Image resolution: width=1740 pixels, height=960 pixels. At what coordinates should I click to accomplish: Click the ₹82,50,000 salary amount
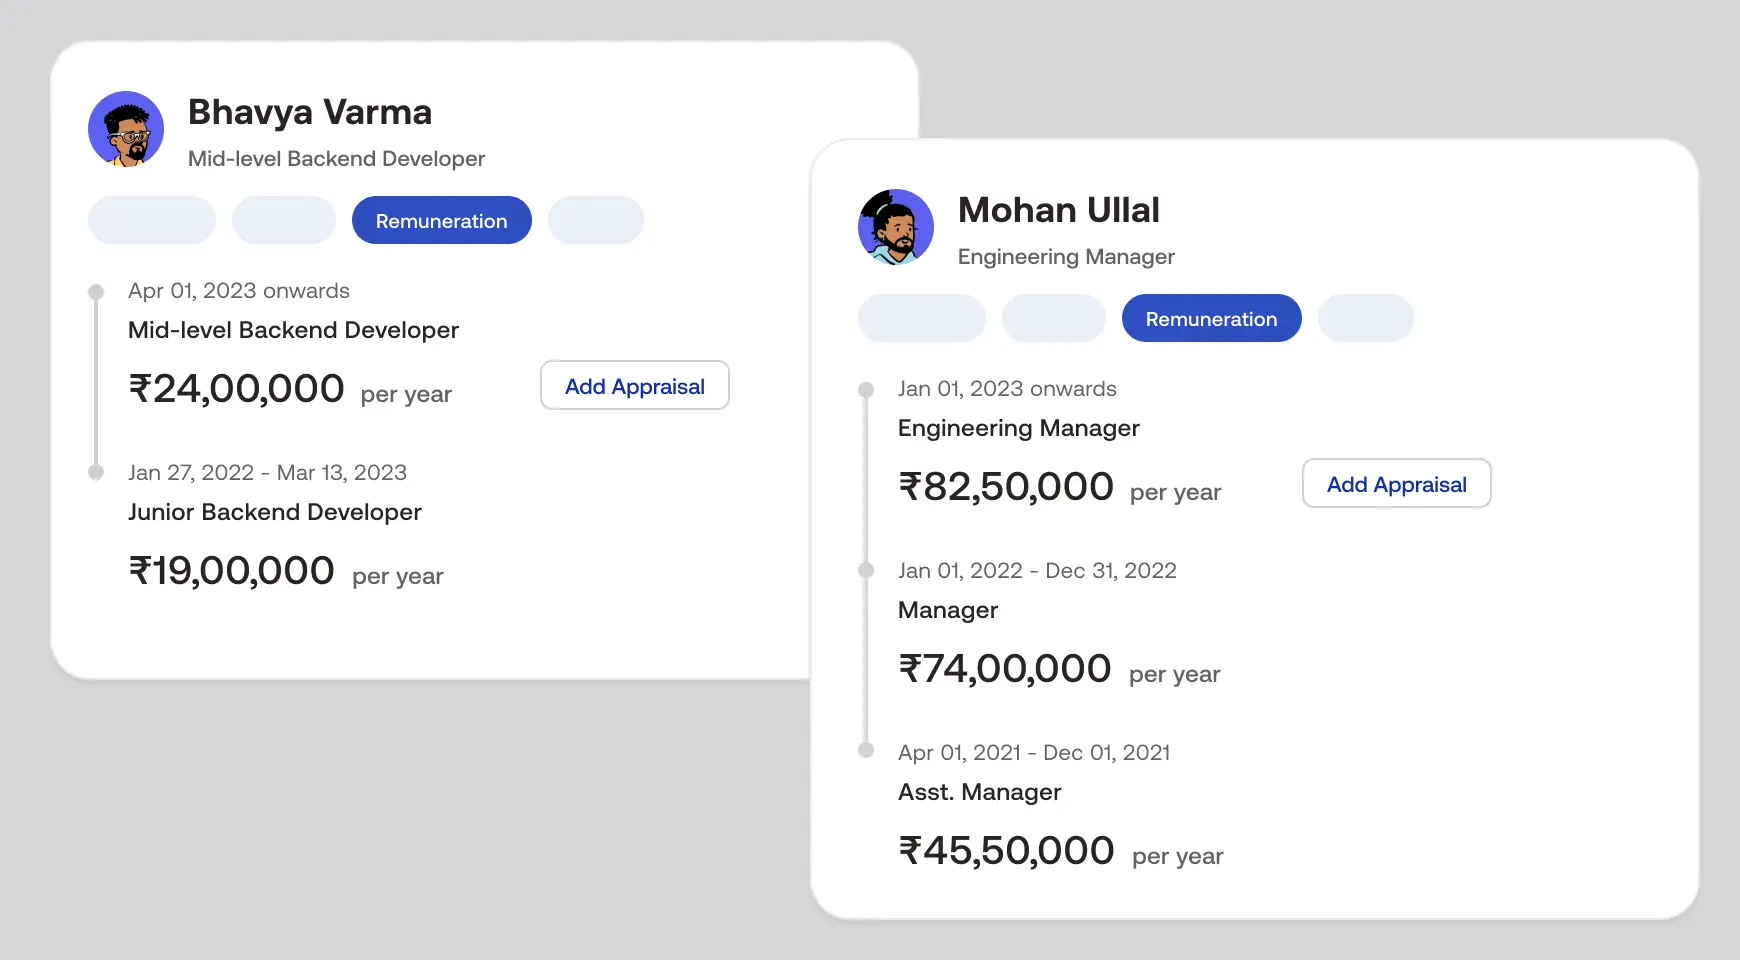(1006, 487)
